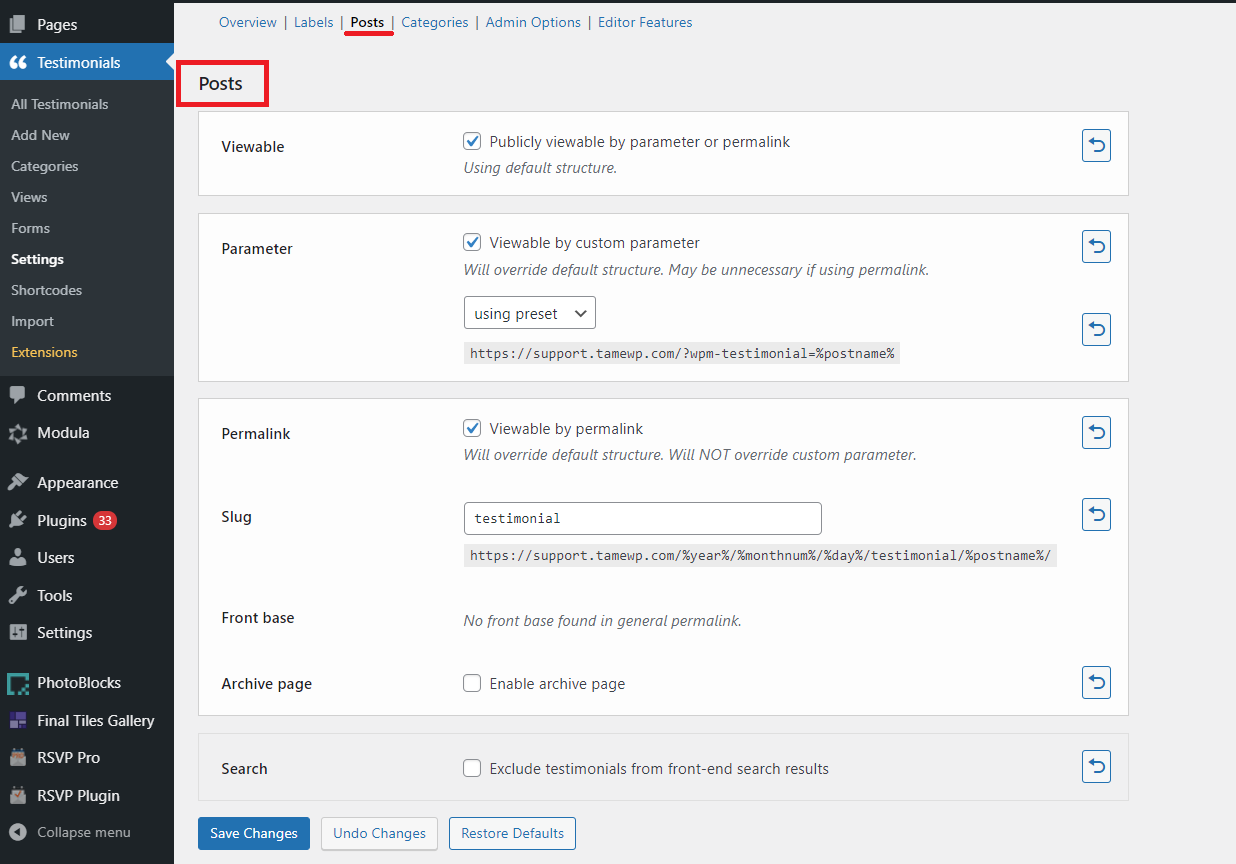Screen dimensions: 1236x864
Task: Open the Import submenu link
Action: click(33, 321)
